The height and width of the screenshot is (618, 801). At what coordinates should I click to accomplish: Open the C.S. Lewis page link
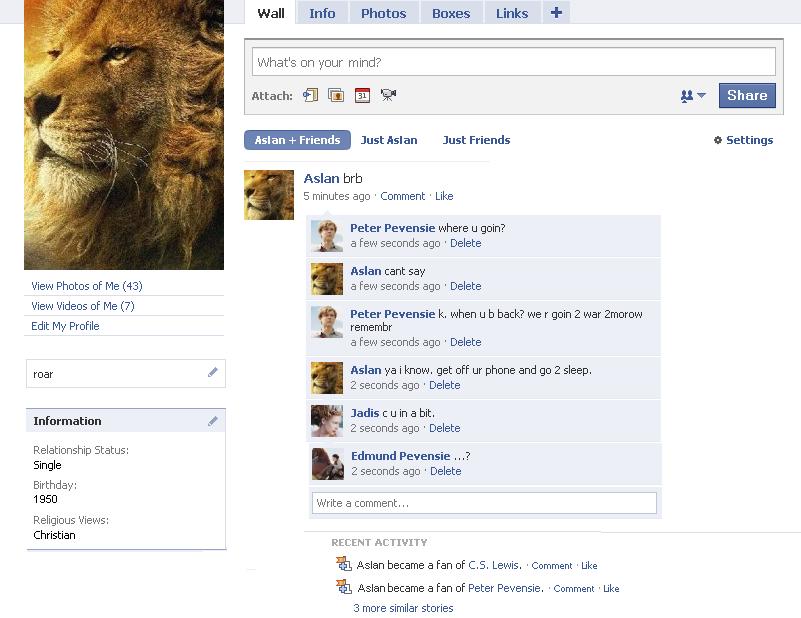[495, 565]
